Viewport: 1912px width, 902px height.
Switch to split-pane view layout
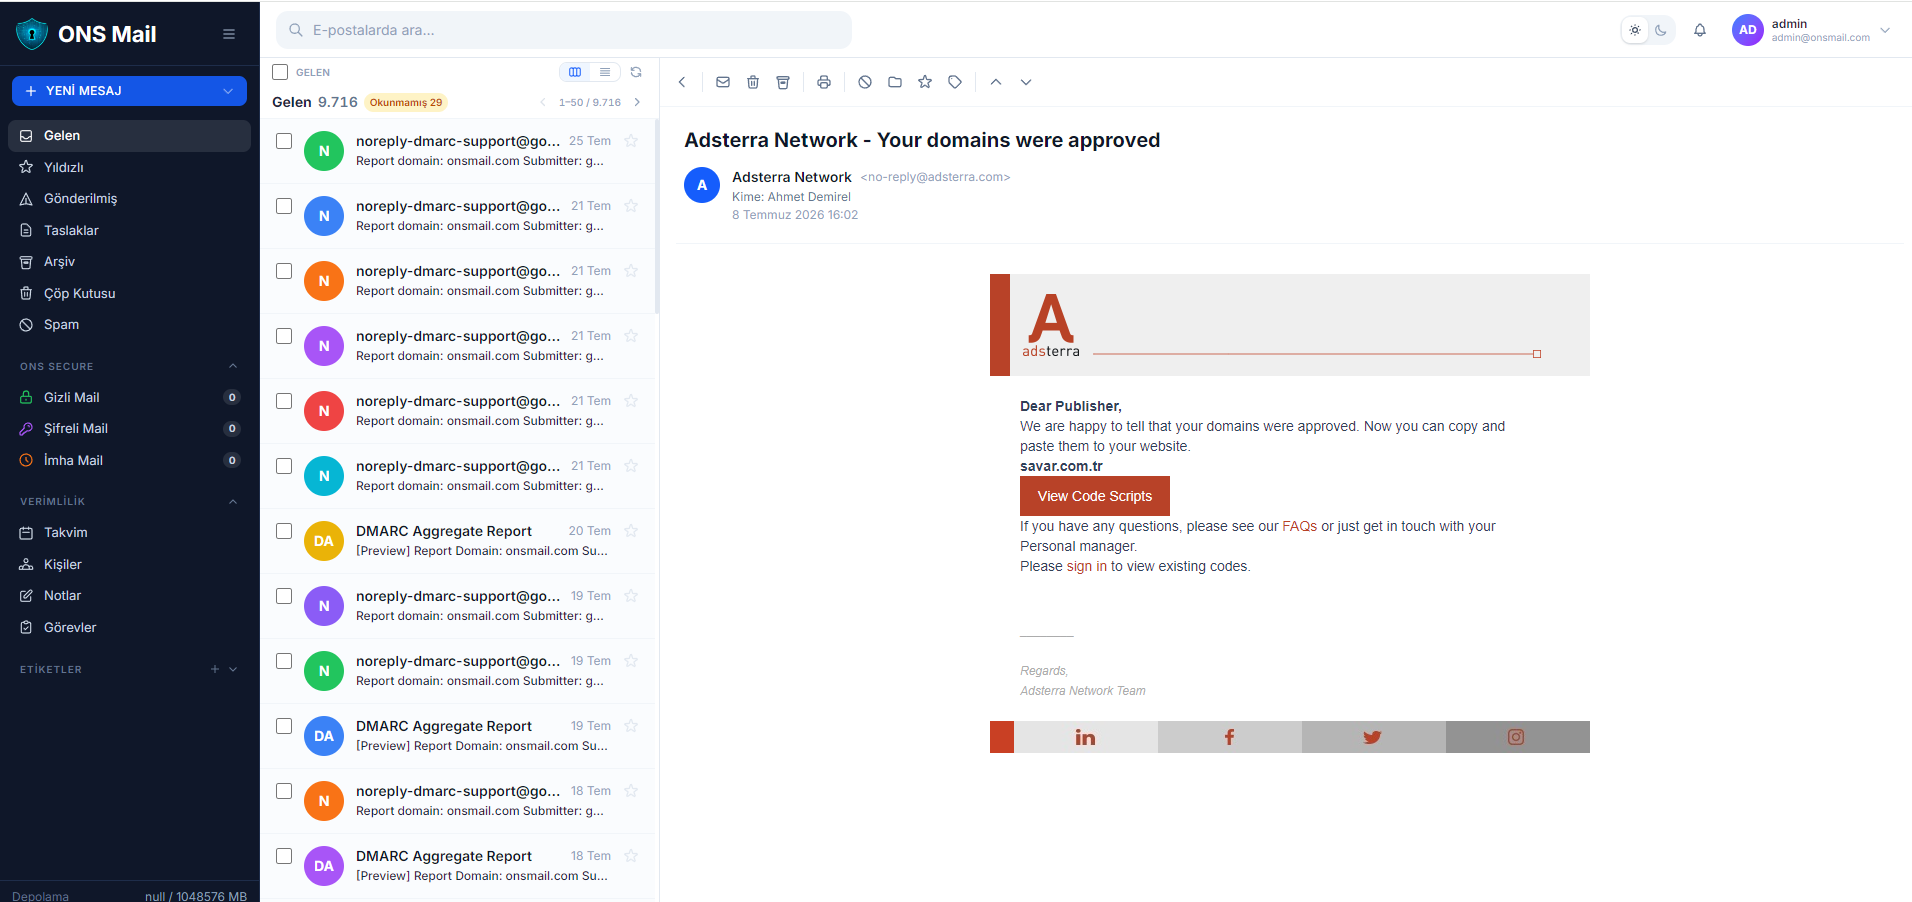(575, 72)
